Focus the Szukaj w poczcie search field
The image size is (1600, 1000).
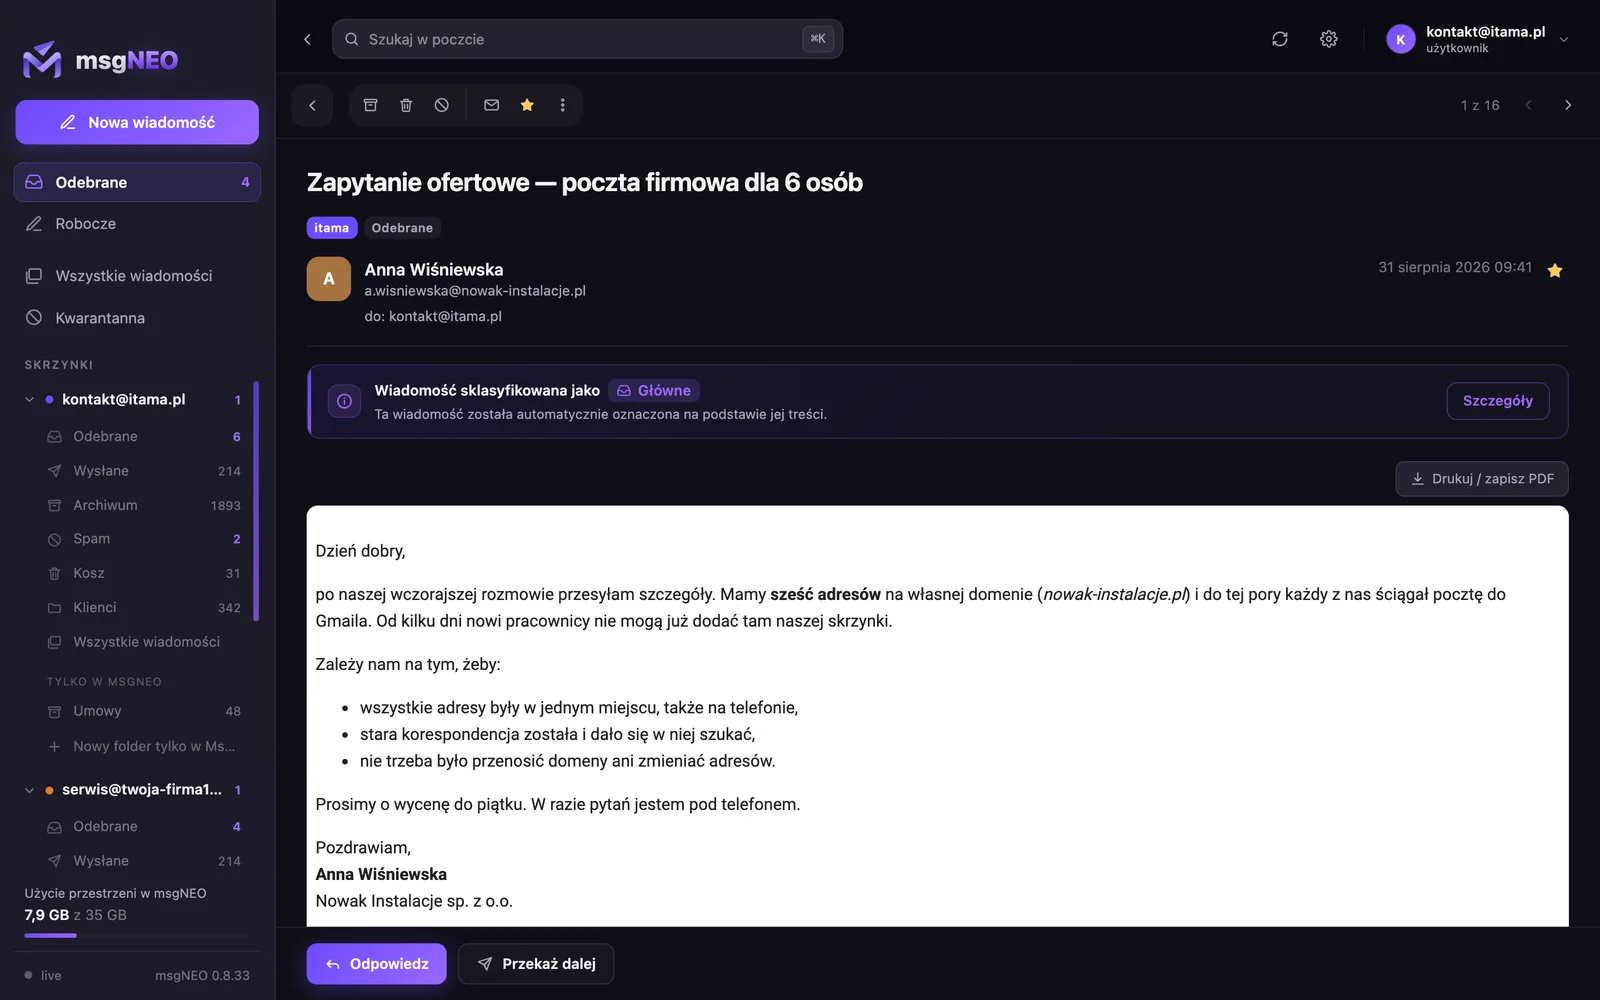click(587, 39)
